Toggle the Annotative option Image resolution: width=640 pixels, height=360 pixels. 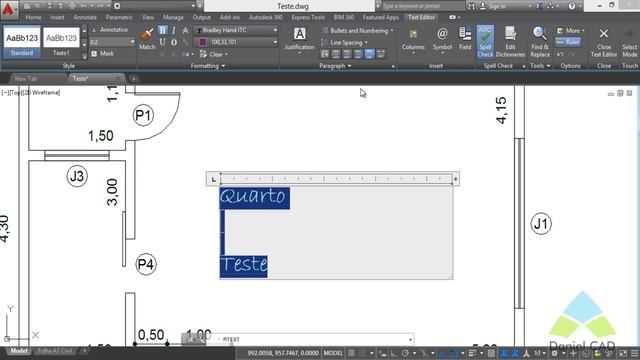point(109,30)
